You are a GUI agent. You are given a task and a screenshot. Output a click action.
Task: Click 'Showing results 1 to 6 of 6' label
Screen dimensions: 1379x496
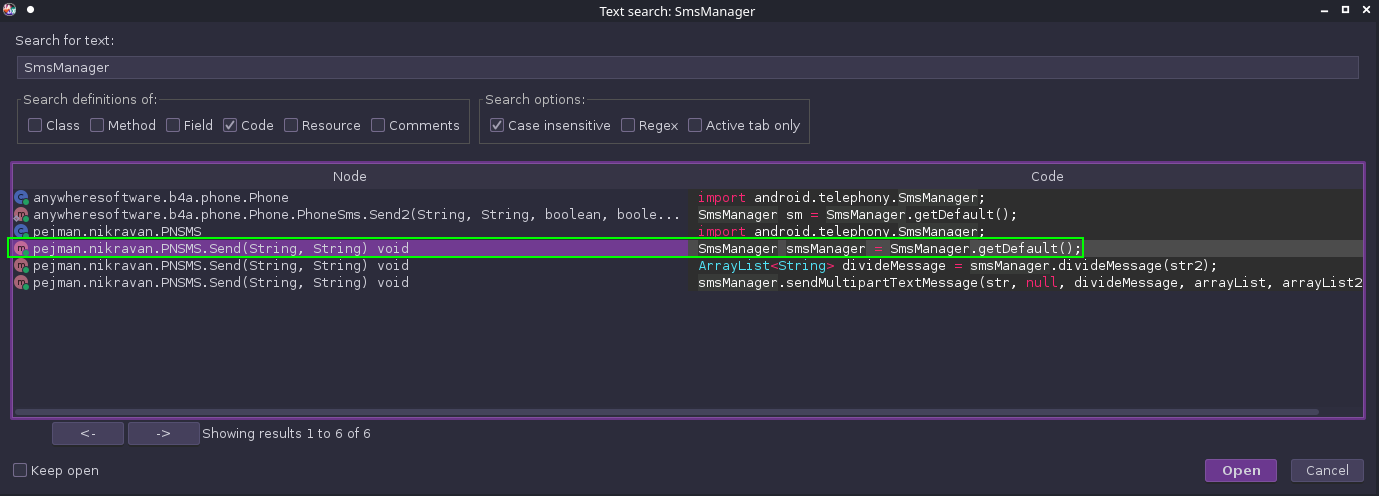tap(286, 434)
